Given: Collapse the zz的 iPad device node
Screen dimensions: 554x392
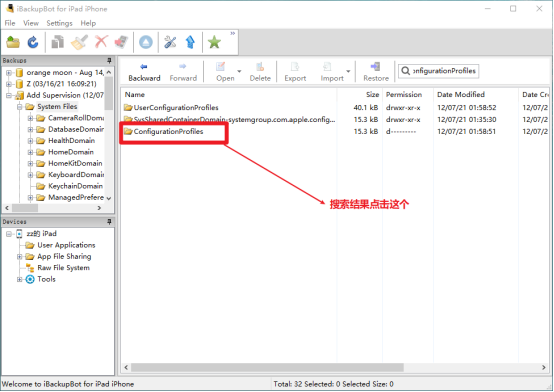Looking at the screenshot, I should (9, 234).
